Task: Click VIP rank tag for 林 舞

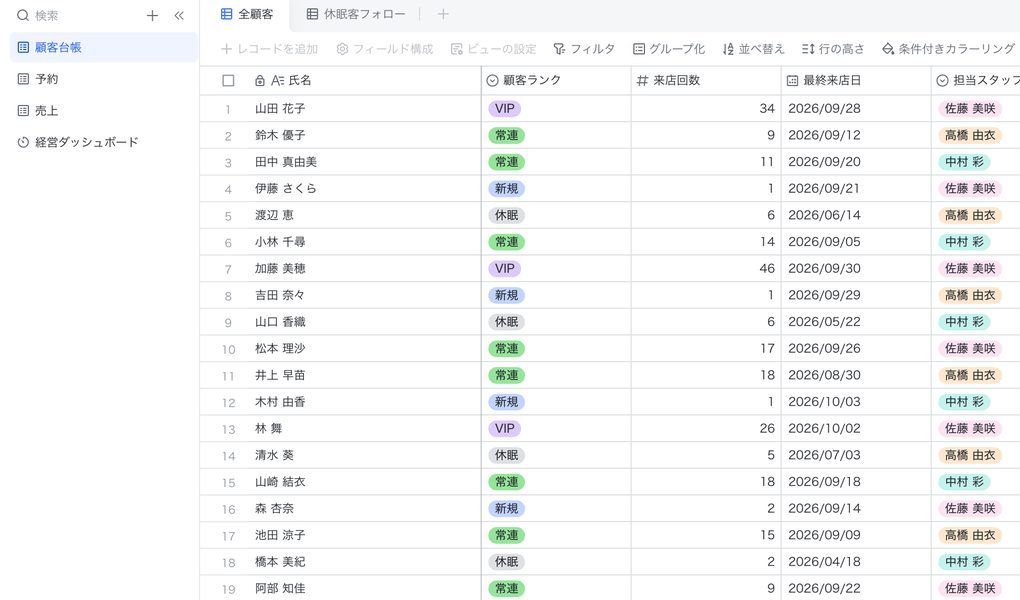Action: (x=504, y=429)
